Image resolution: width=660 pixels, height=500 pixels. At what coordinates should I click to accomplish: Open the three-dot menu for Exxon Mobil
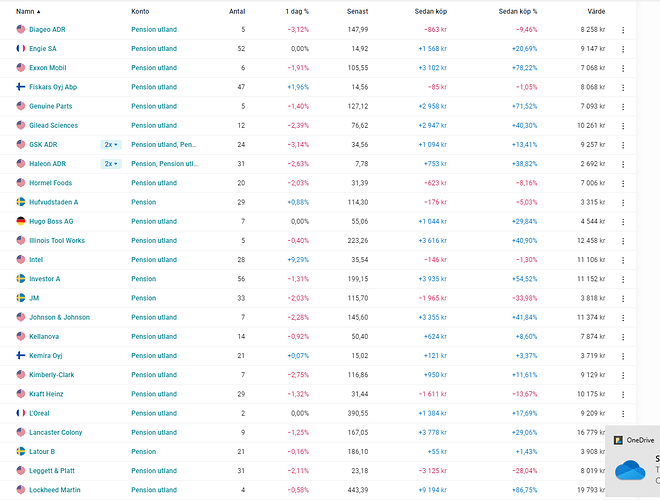pos(623,68)
